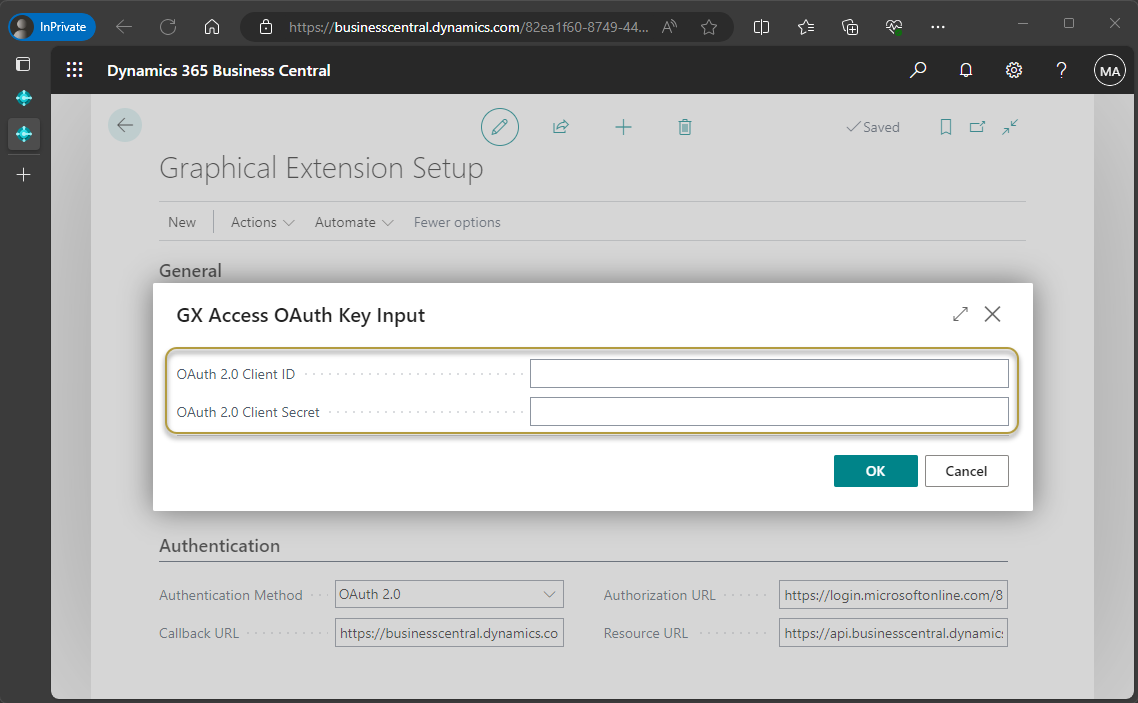Select the Edit pencil icon
This screenshot has height=703, width=1138.
[x=499, y=127]
